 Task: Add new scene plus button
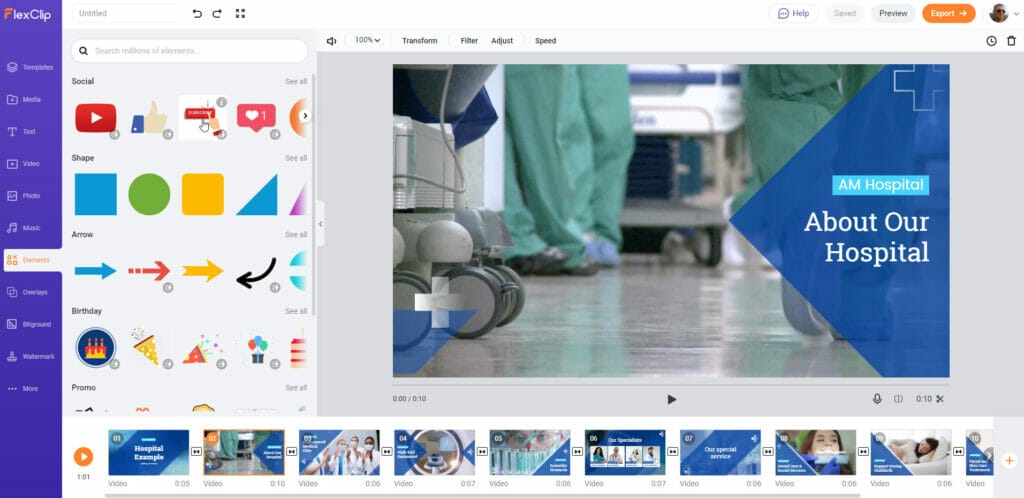[x=1009, y=460]
